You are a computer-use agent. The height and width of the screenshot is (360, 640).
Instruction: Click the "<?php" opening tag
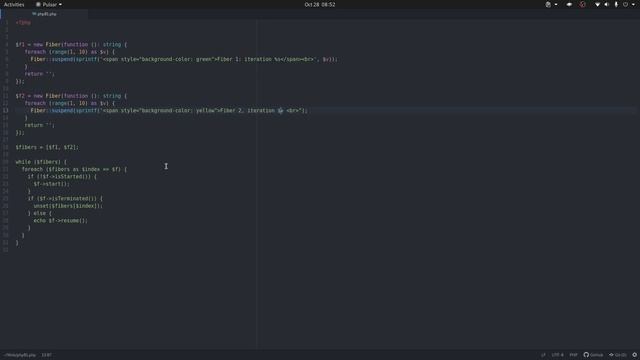click(23, 22)
